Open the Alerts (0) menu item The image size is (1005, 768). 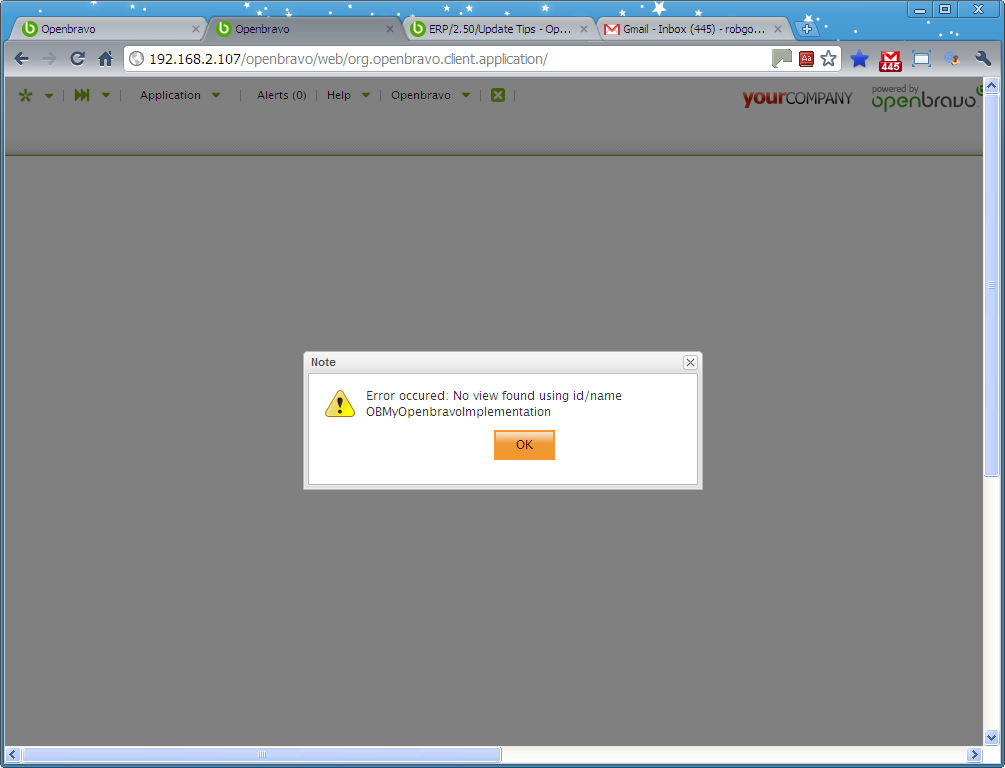281,96
